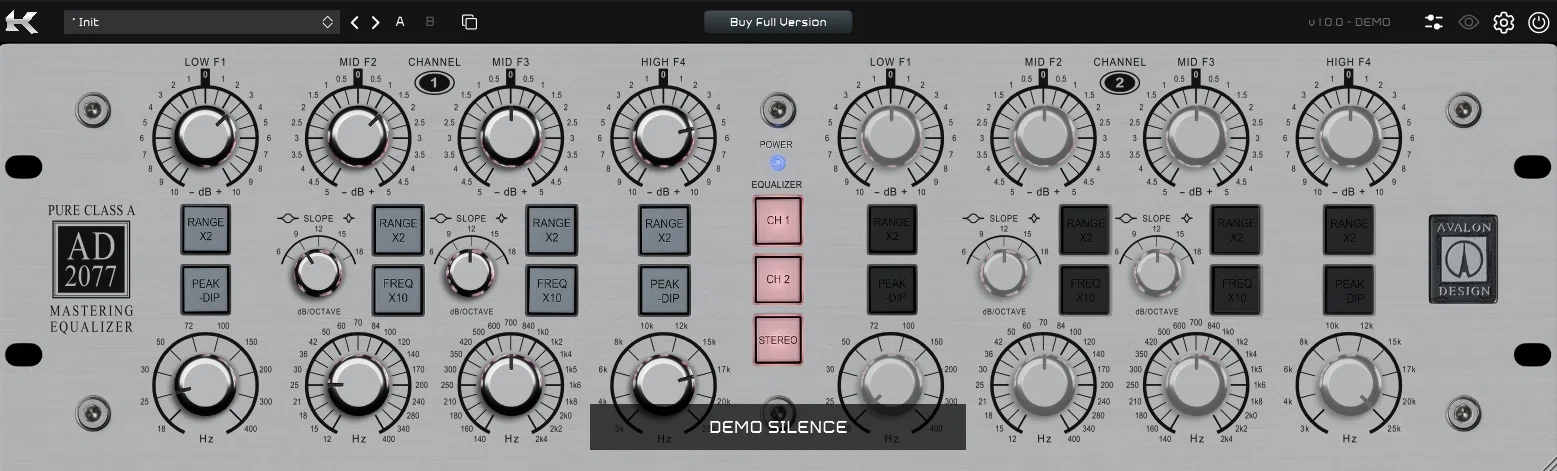This screenshot has width=1557, height=471.
Task: Toggle channel 1 MID F3 RANGE X2 button
Action: click(x=552, y=230)
